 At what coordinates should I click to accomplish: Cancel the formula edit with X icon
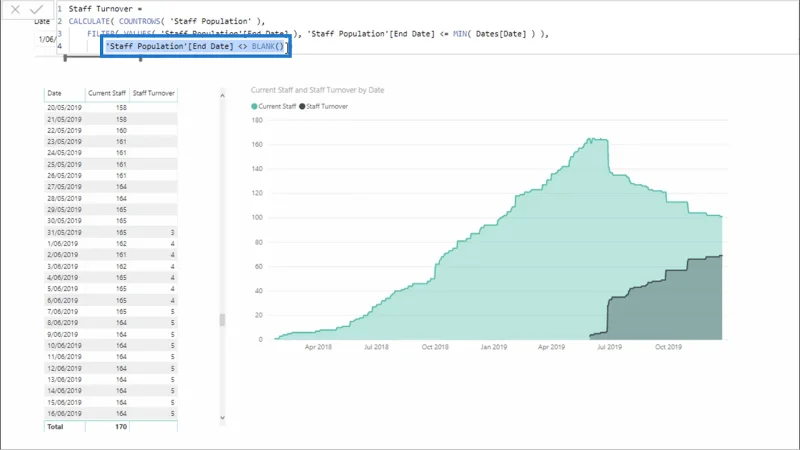click(15, 9)
